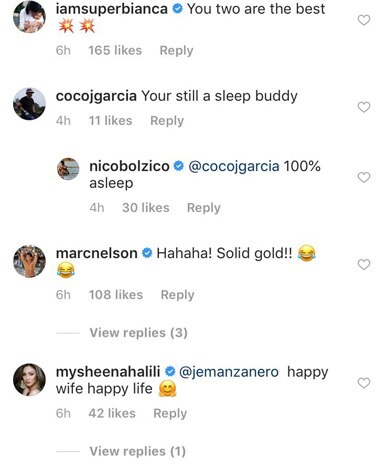Open iamsuperbianca's profile picture

coord(29,17)
